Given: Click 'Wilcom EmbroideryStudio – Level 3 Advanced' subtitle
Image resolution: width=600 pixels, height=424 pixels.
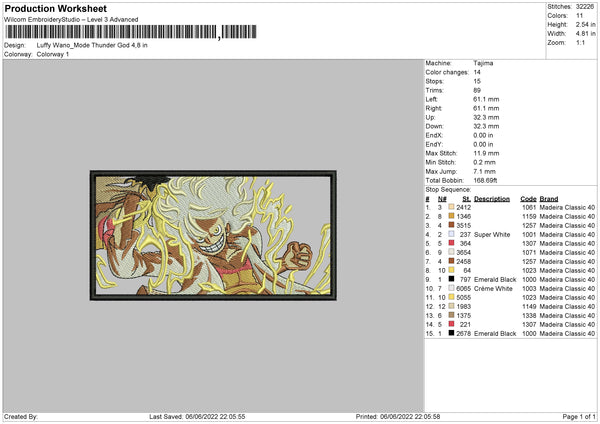Looking at the screenshot, I should pyautogui.click(x=71, y=20).
